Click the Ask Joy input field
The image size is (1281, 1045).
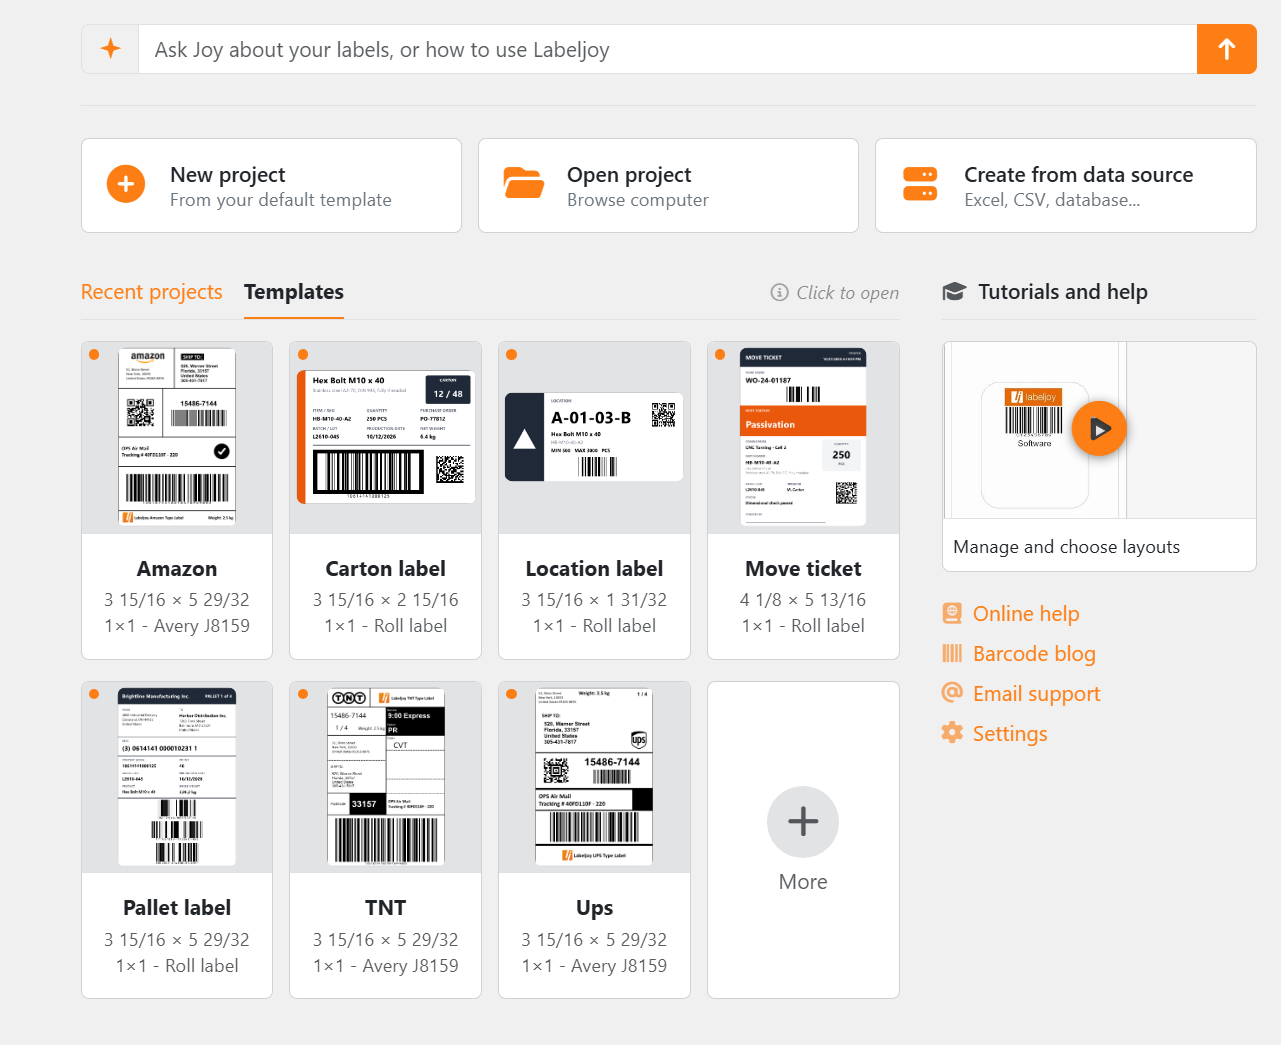[x=668, y=49]
